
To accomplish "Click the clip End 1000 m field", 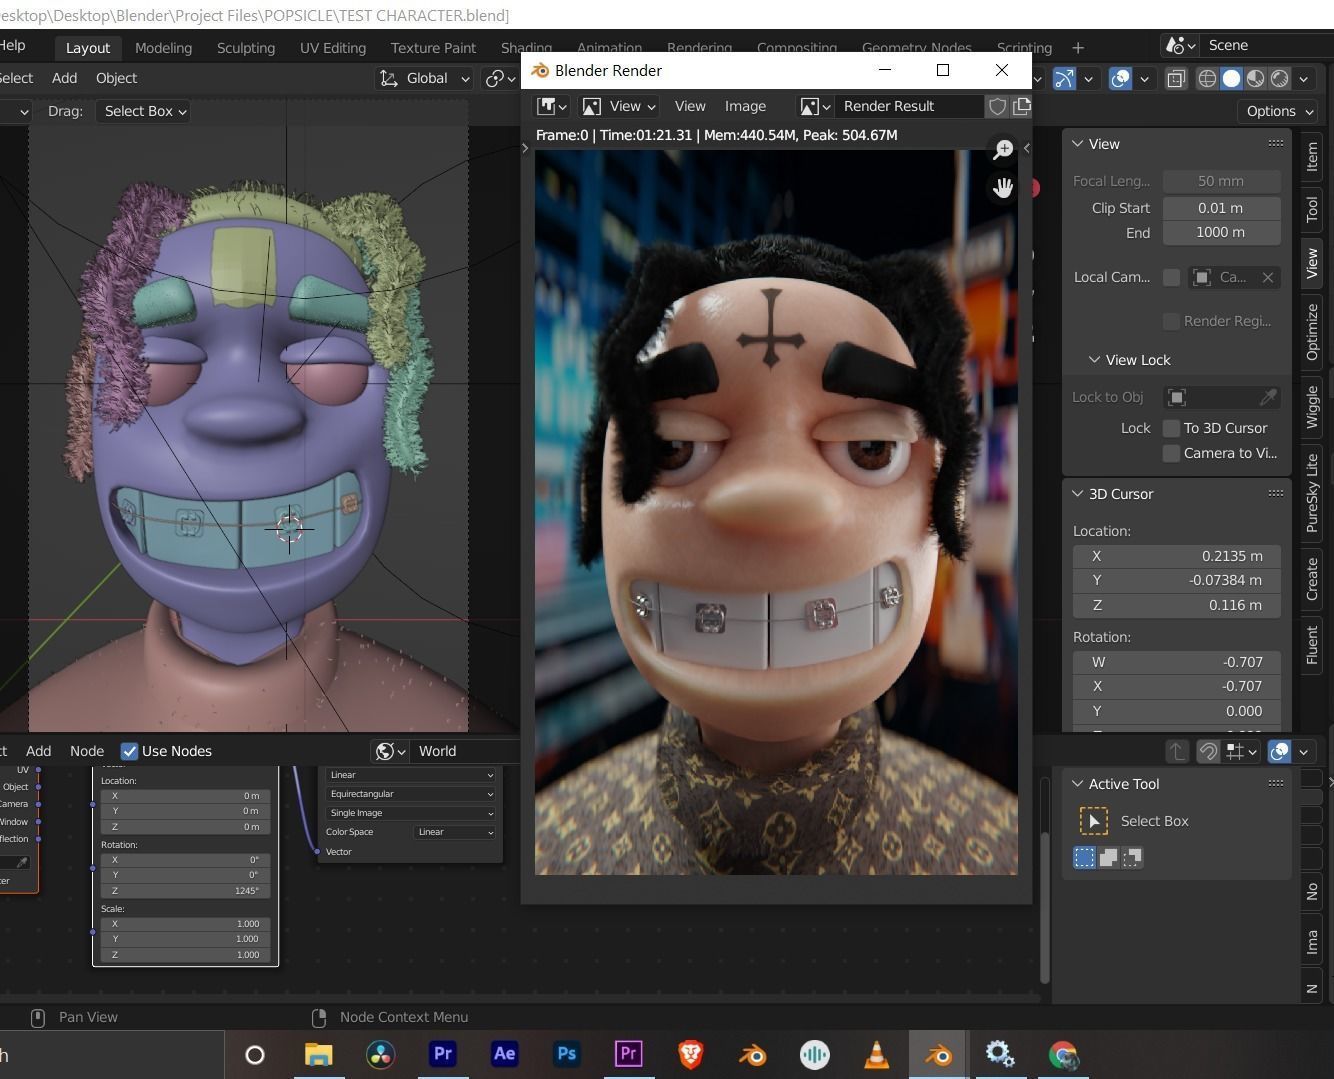I will coord(1221,232).
